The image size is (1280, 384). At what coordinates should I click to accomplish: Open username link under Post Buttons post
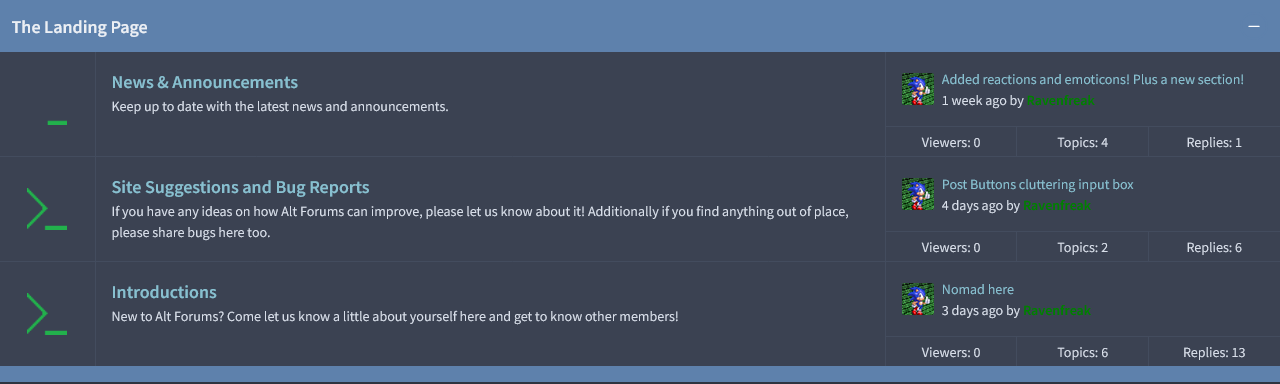(x=1057, y=206)
